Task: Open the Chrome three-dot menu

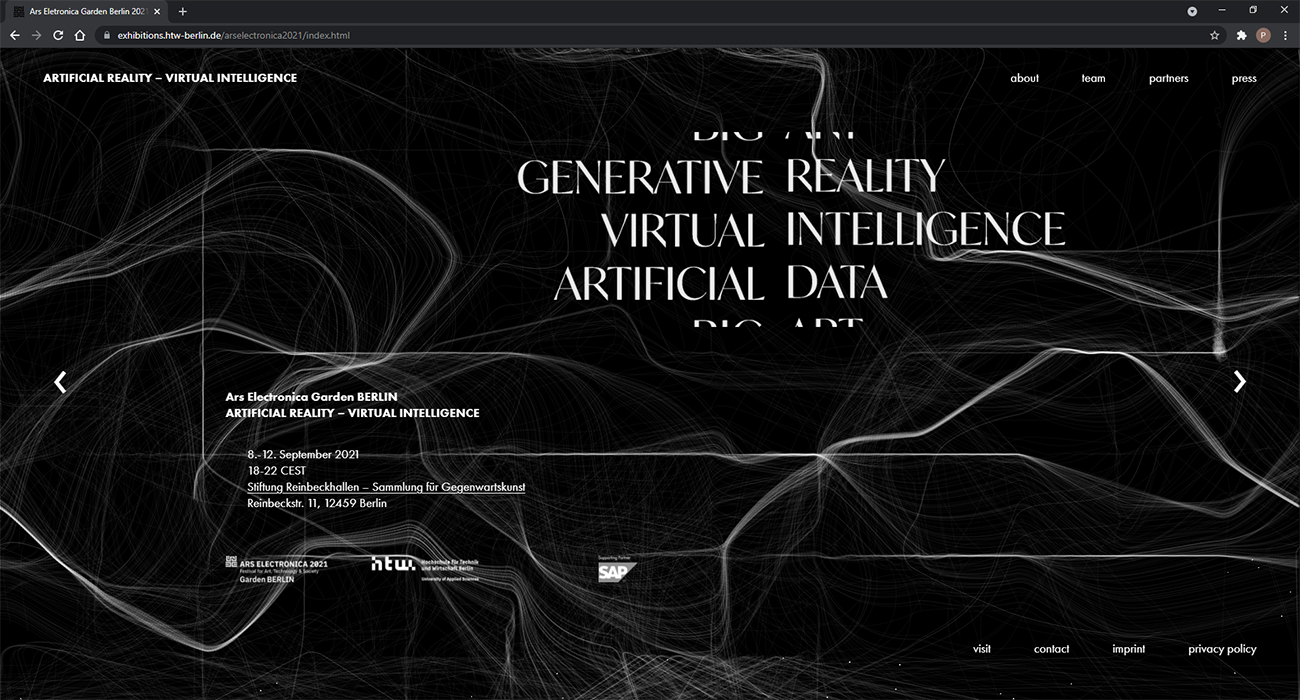Action: pyautogui.click(x=1286, y=35)
